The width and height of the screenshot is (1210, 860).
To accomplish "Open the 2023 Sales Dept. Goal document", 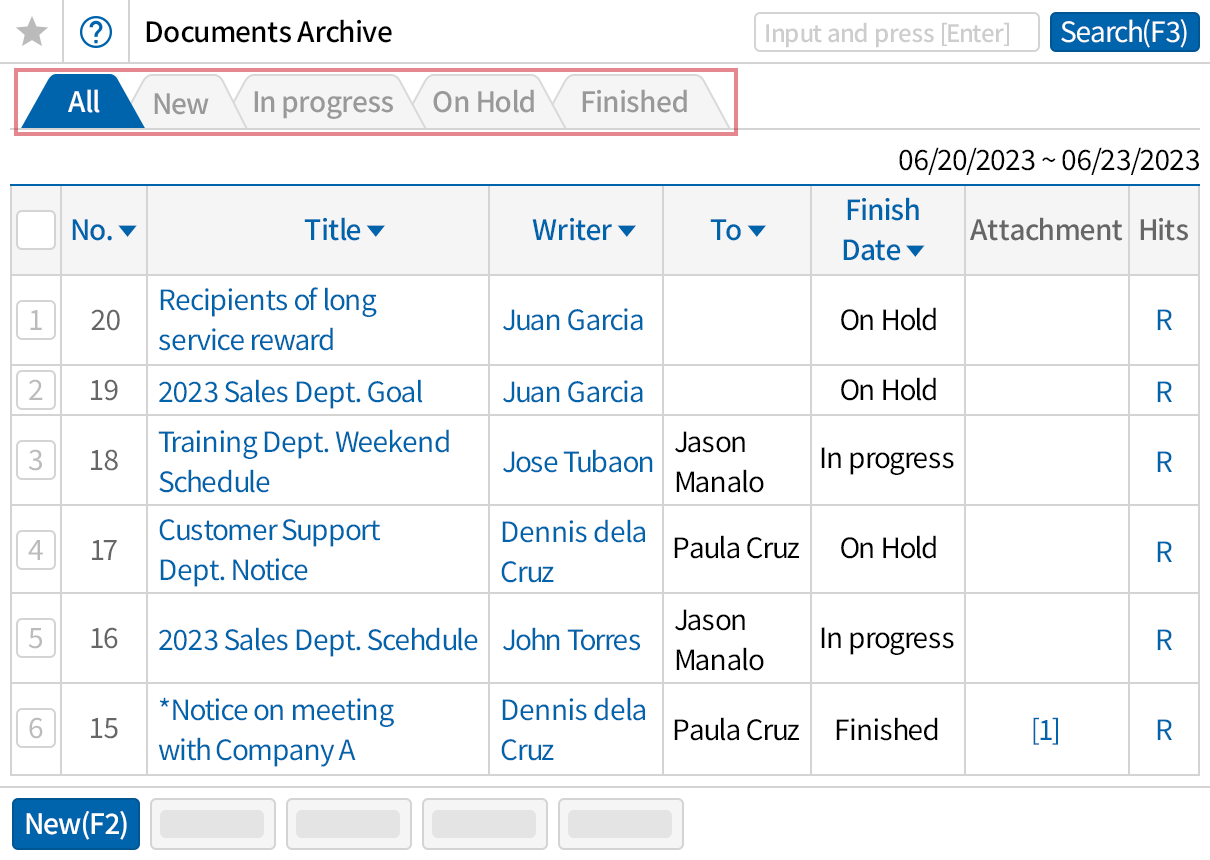I will click(289, 392).
